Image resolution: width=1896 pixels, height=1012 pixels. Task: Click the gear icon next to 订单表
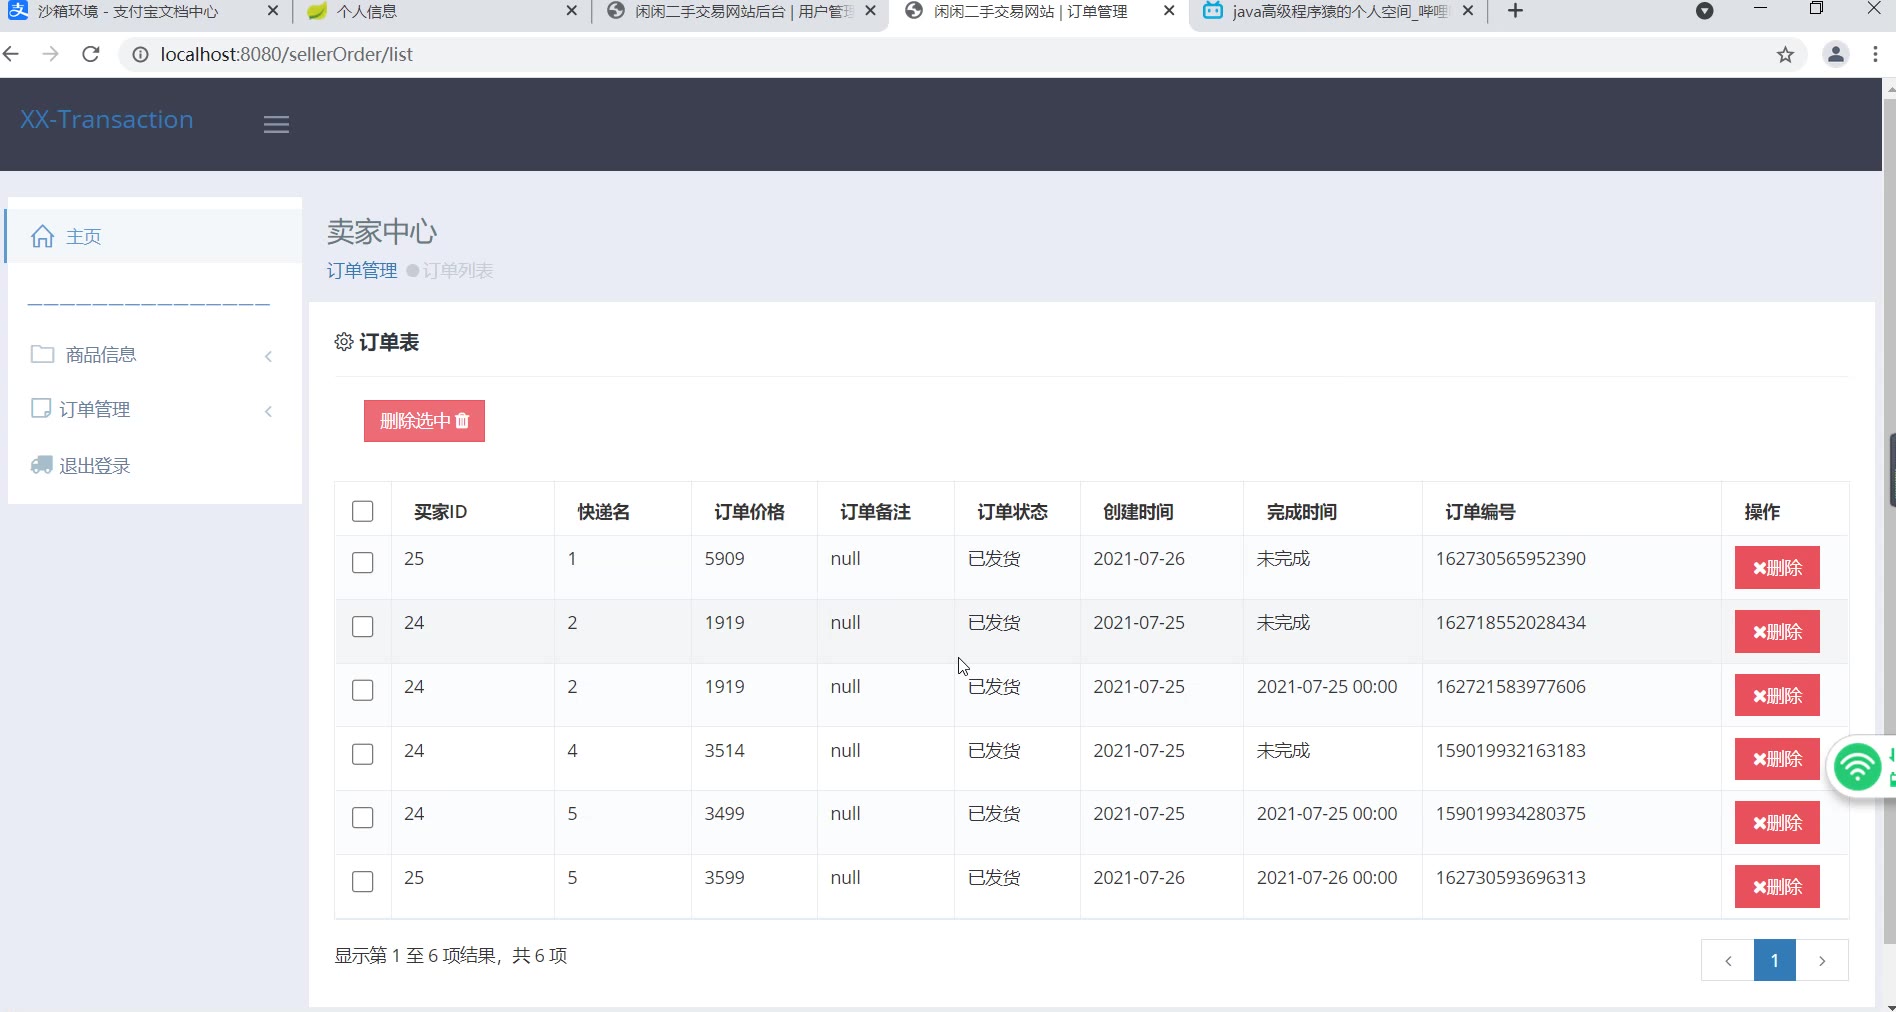343,342
